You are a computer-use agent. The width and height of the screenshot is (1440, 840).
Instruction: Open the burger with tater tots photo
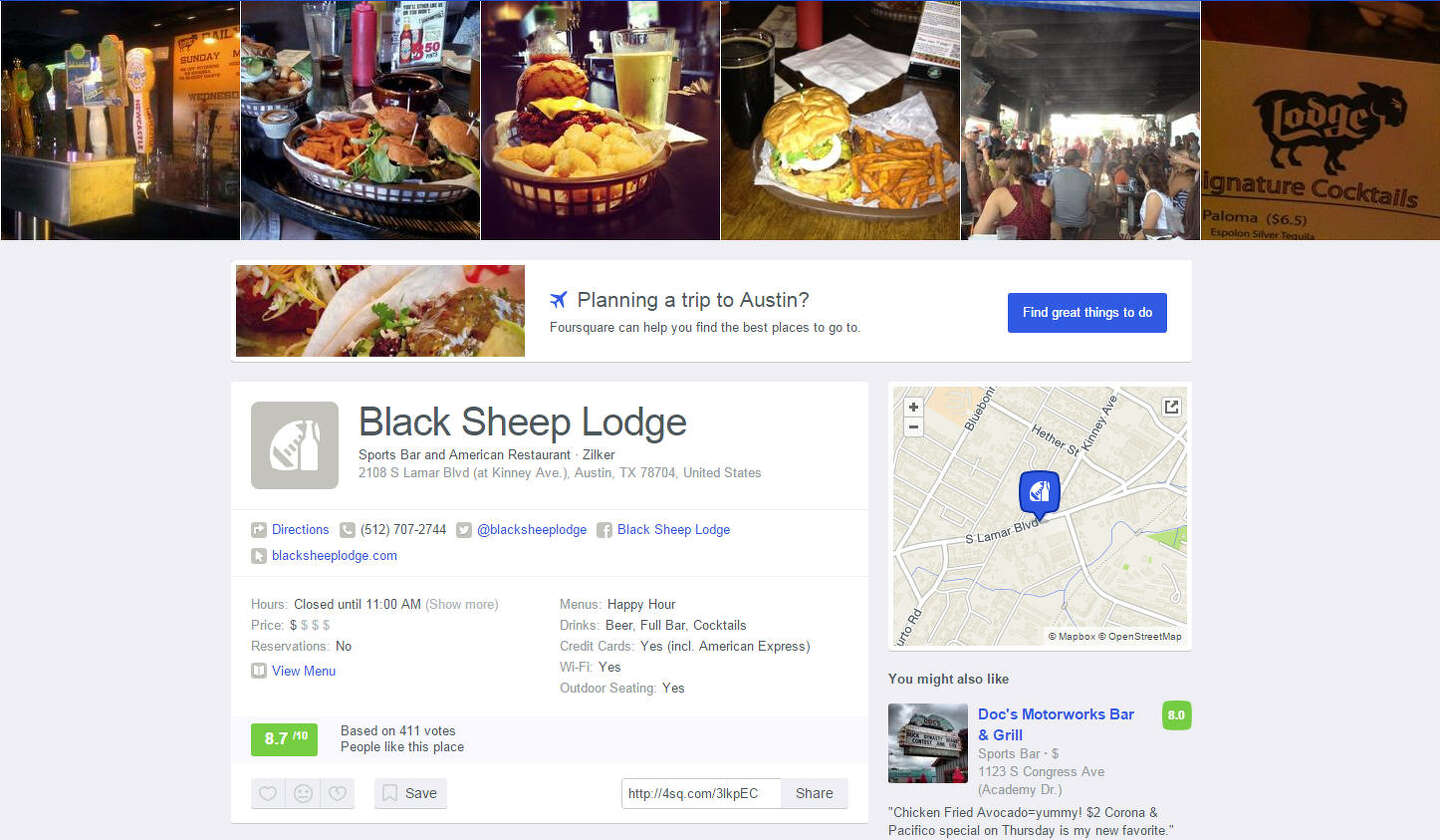coord(600,120)
